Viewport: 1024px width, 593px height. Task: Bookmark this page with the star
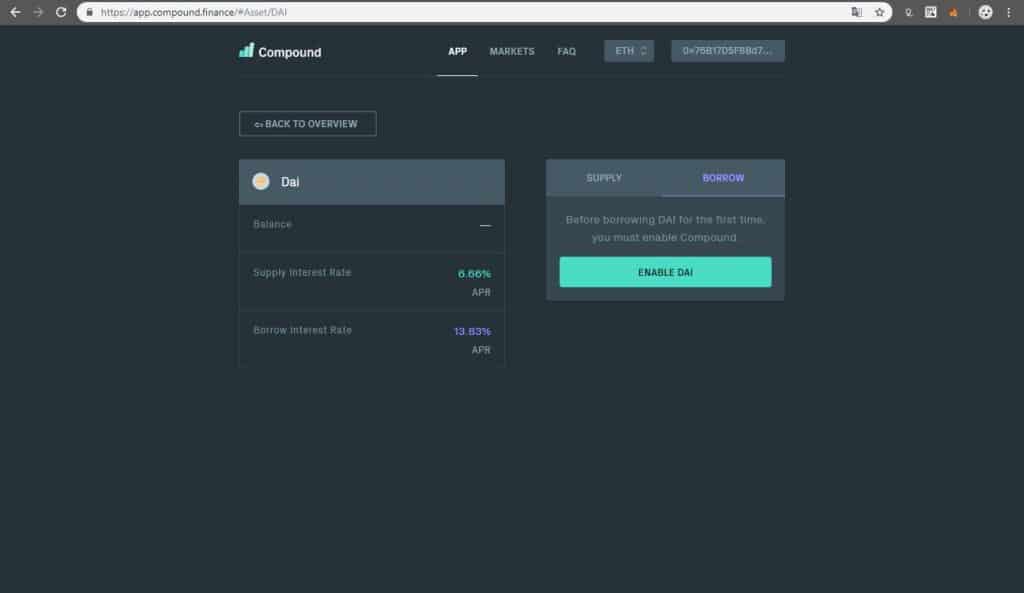pyautogui.click(x=879, y=12)
